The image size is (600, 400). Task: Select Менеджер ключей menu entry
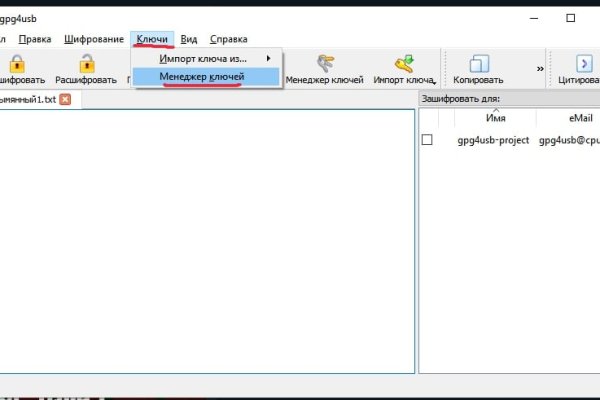(x=202, y=77)
